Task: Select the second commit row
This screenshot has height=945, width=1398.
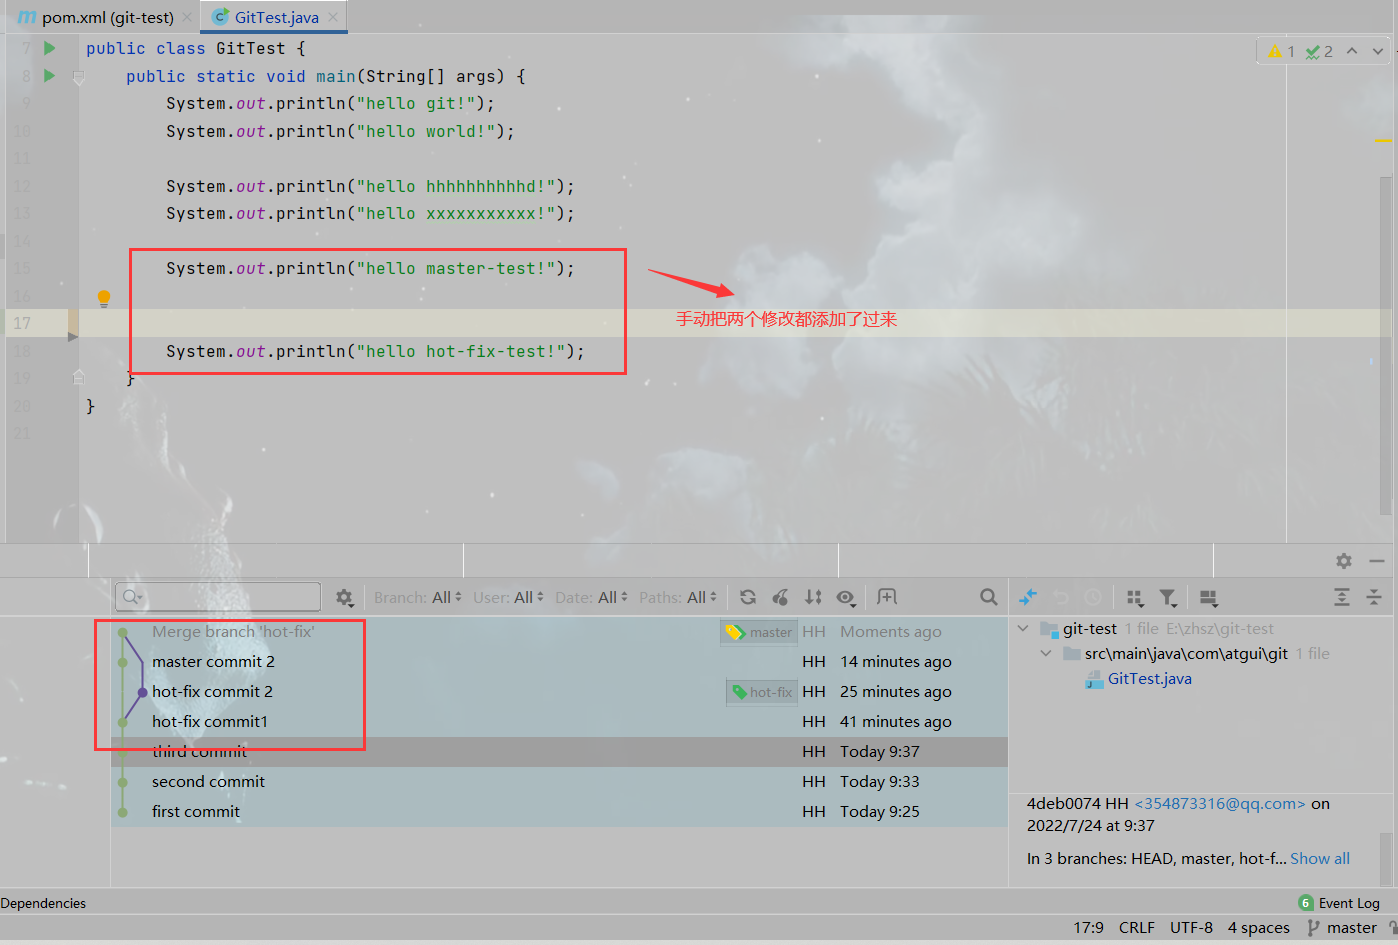Action: click(559, 782)
